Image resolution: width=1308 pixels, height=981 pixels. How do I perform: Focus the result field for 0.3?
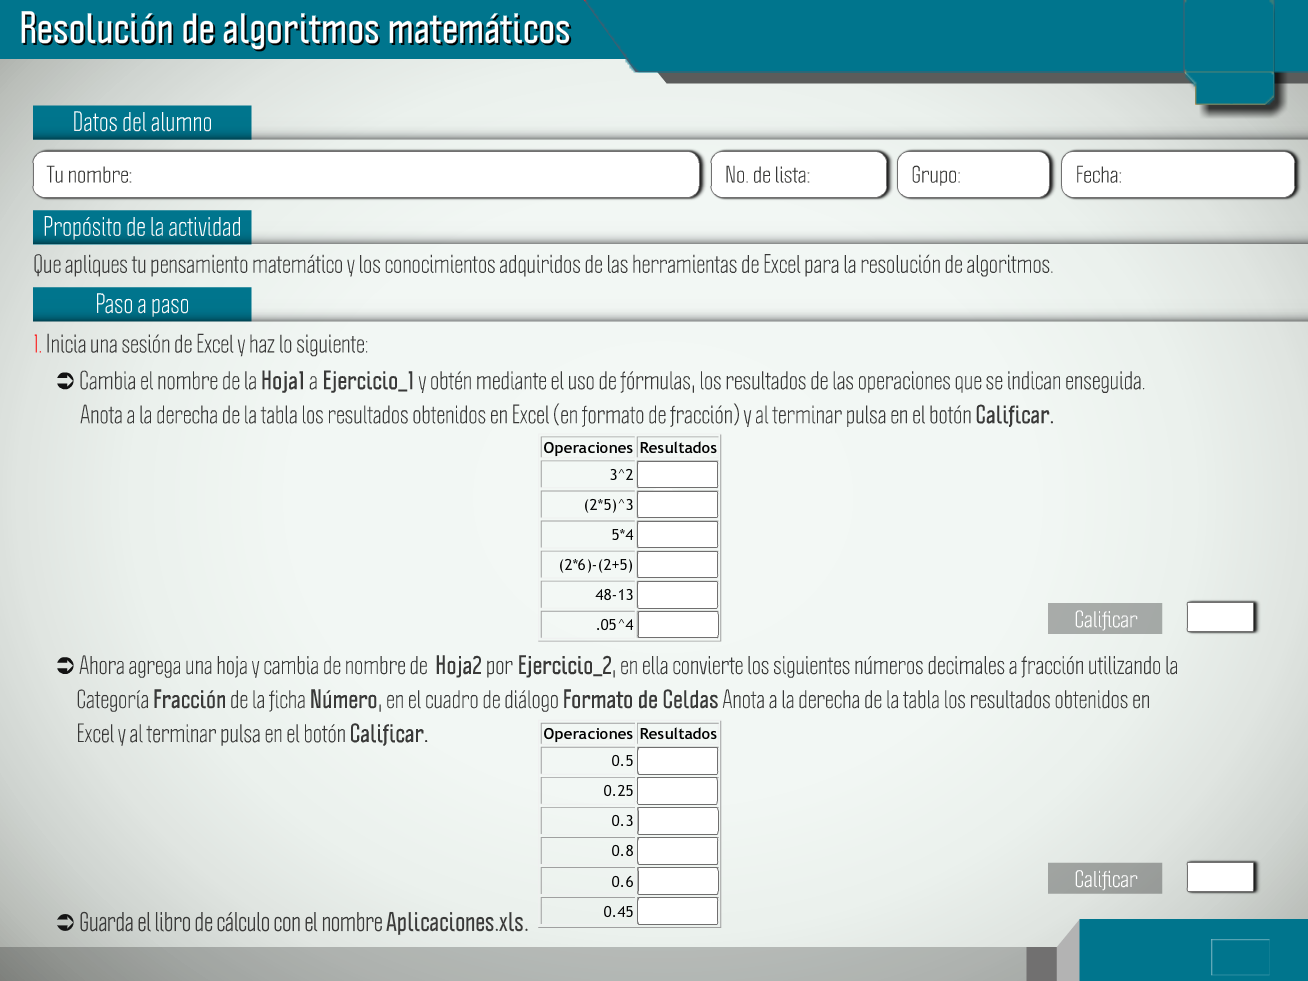(x=677, y=821)
